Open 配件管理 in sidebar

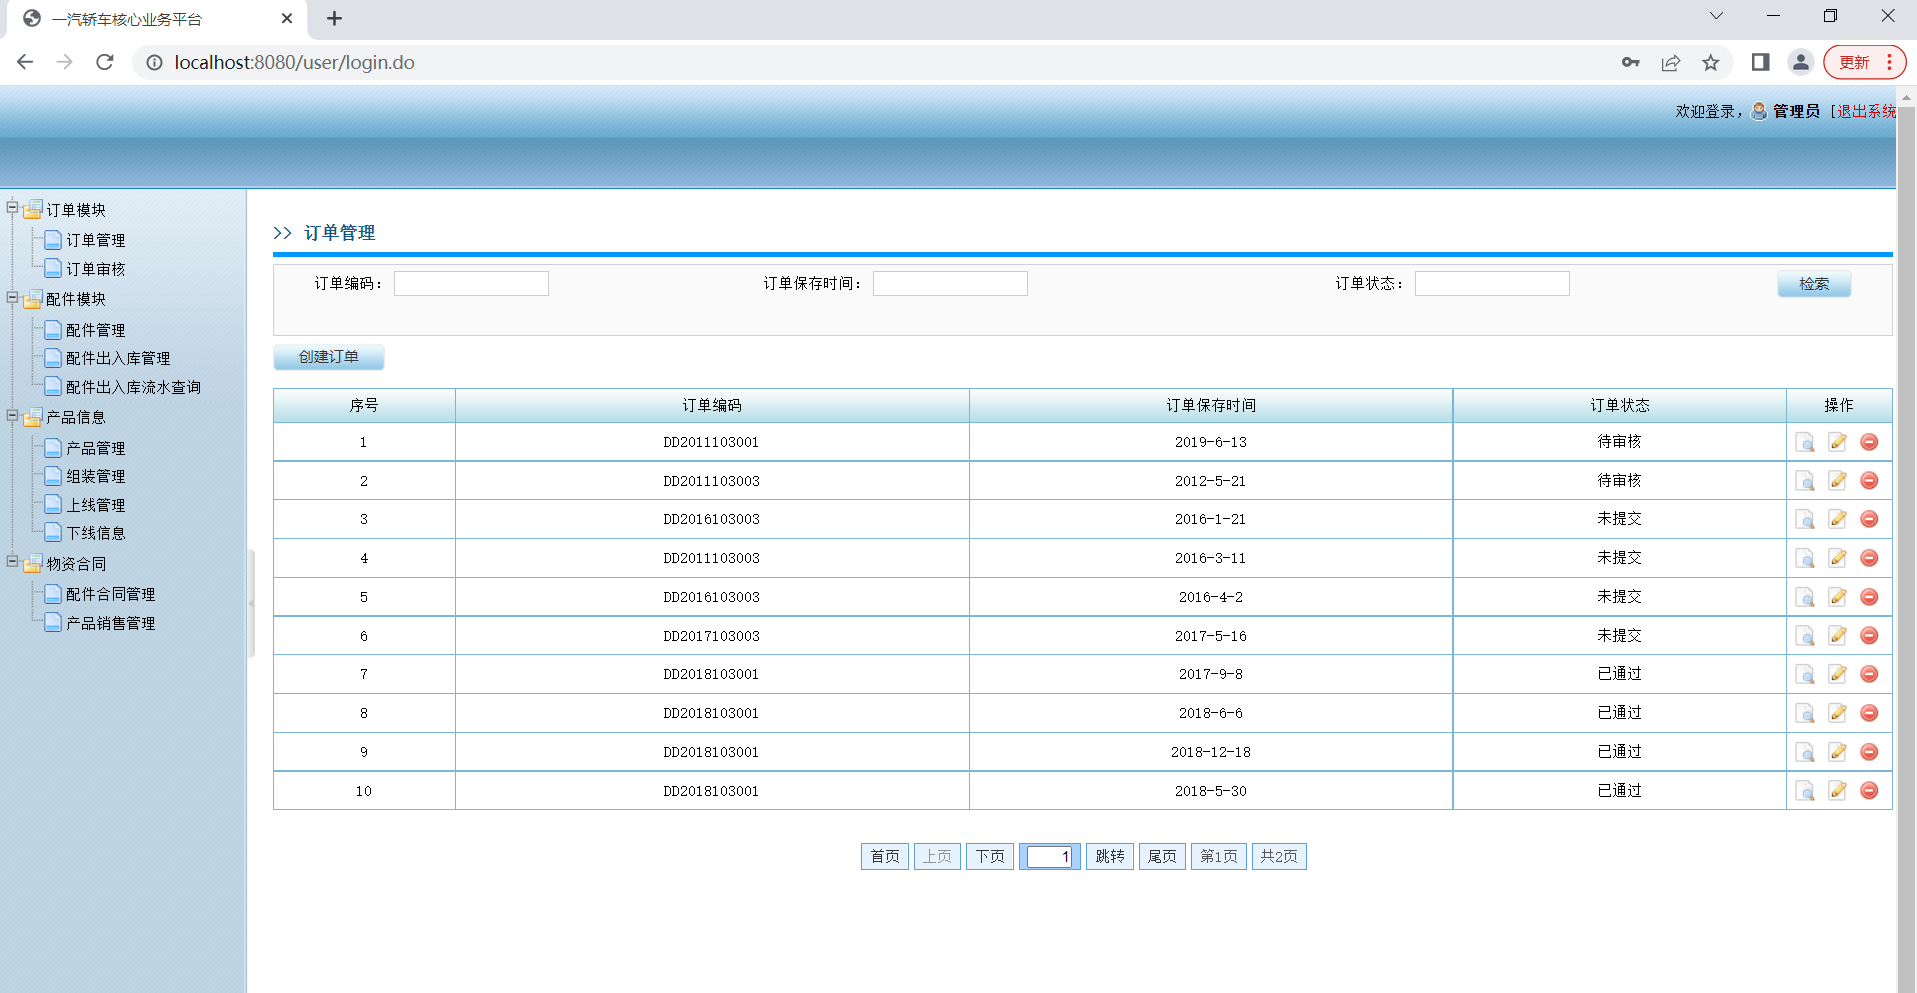pyautogui.click(x=96, y=330)
